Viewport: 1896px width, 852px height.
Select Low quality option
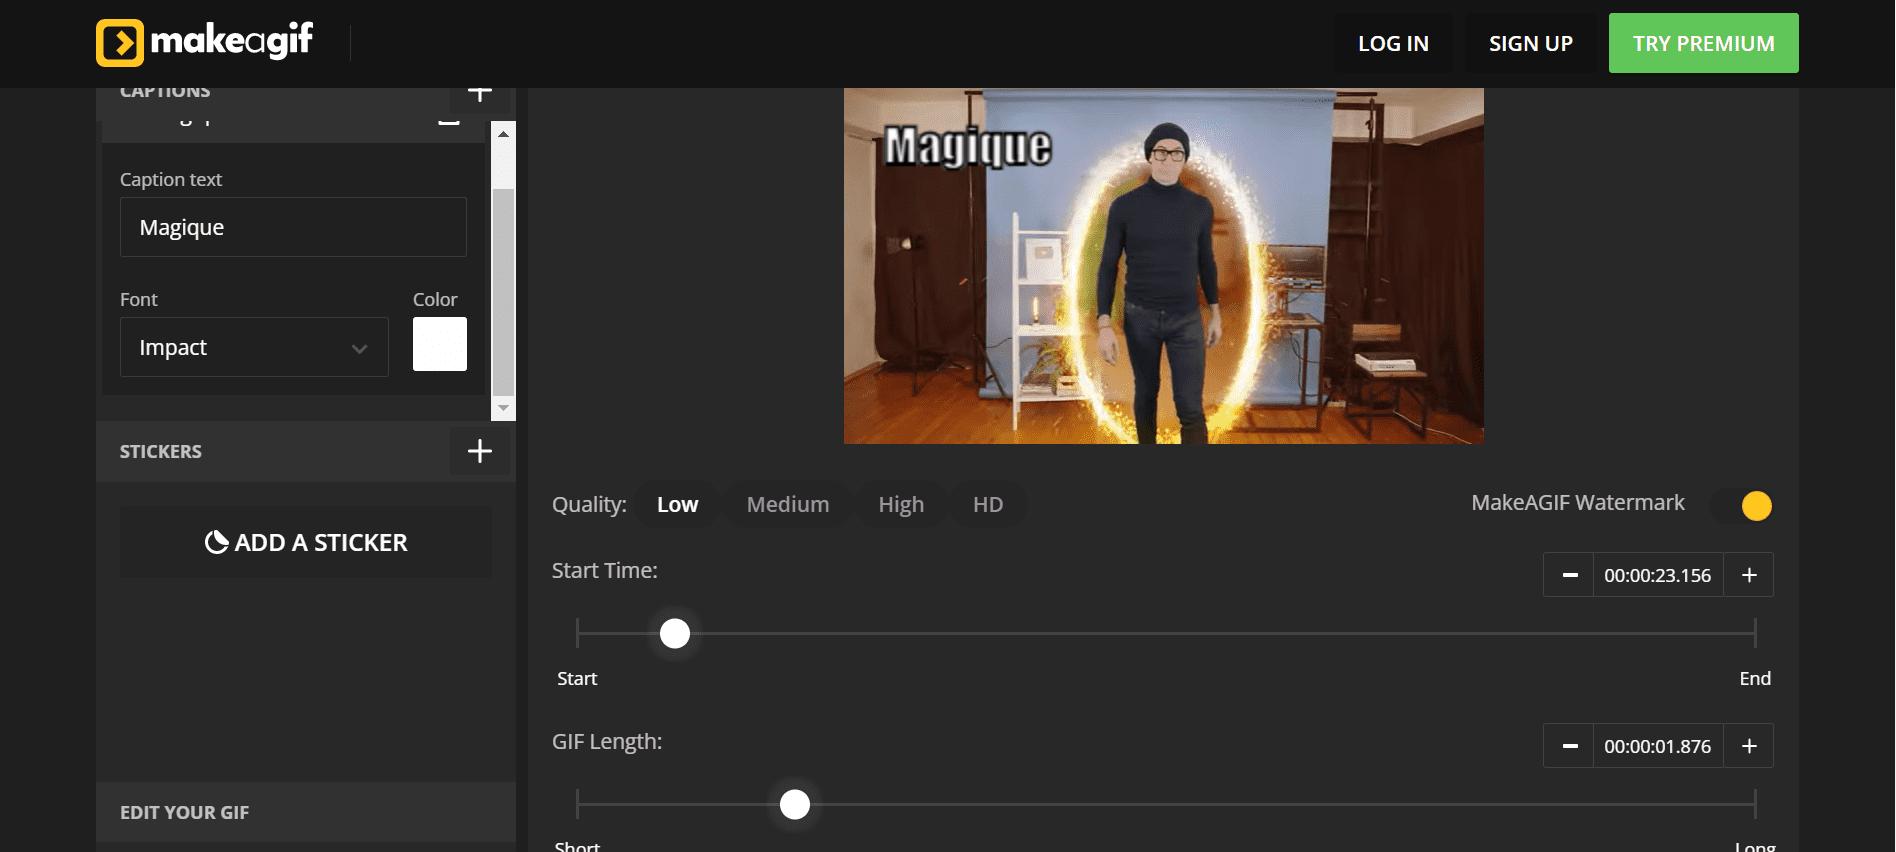point(678,505)
